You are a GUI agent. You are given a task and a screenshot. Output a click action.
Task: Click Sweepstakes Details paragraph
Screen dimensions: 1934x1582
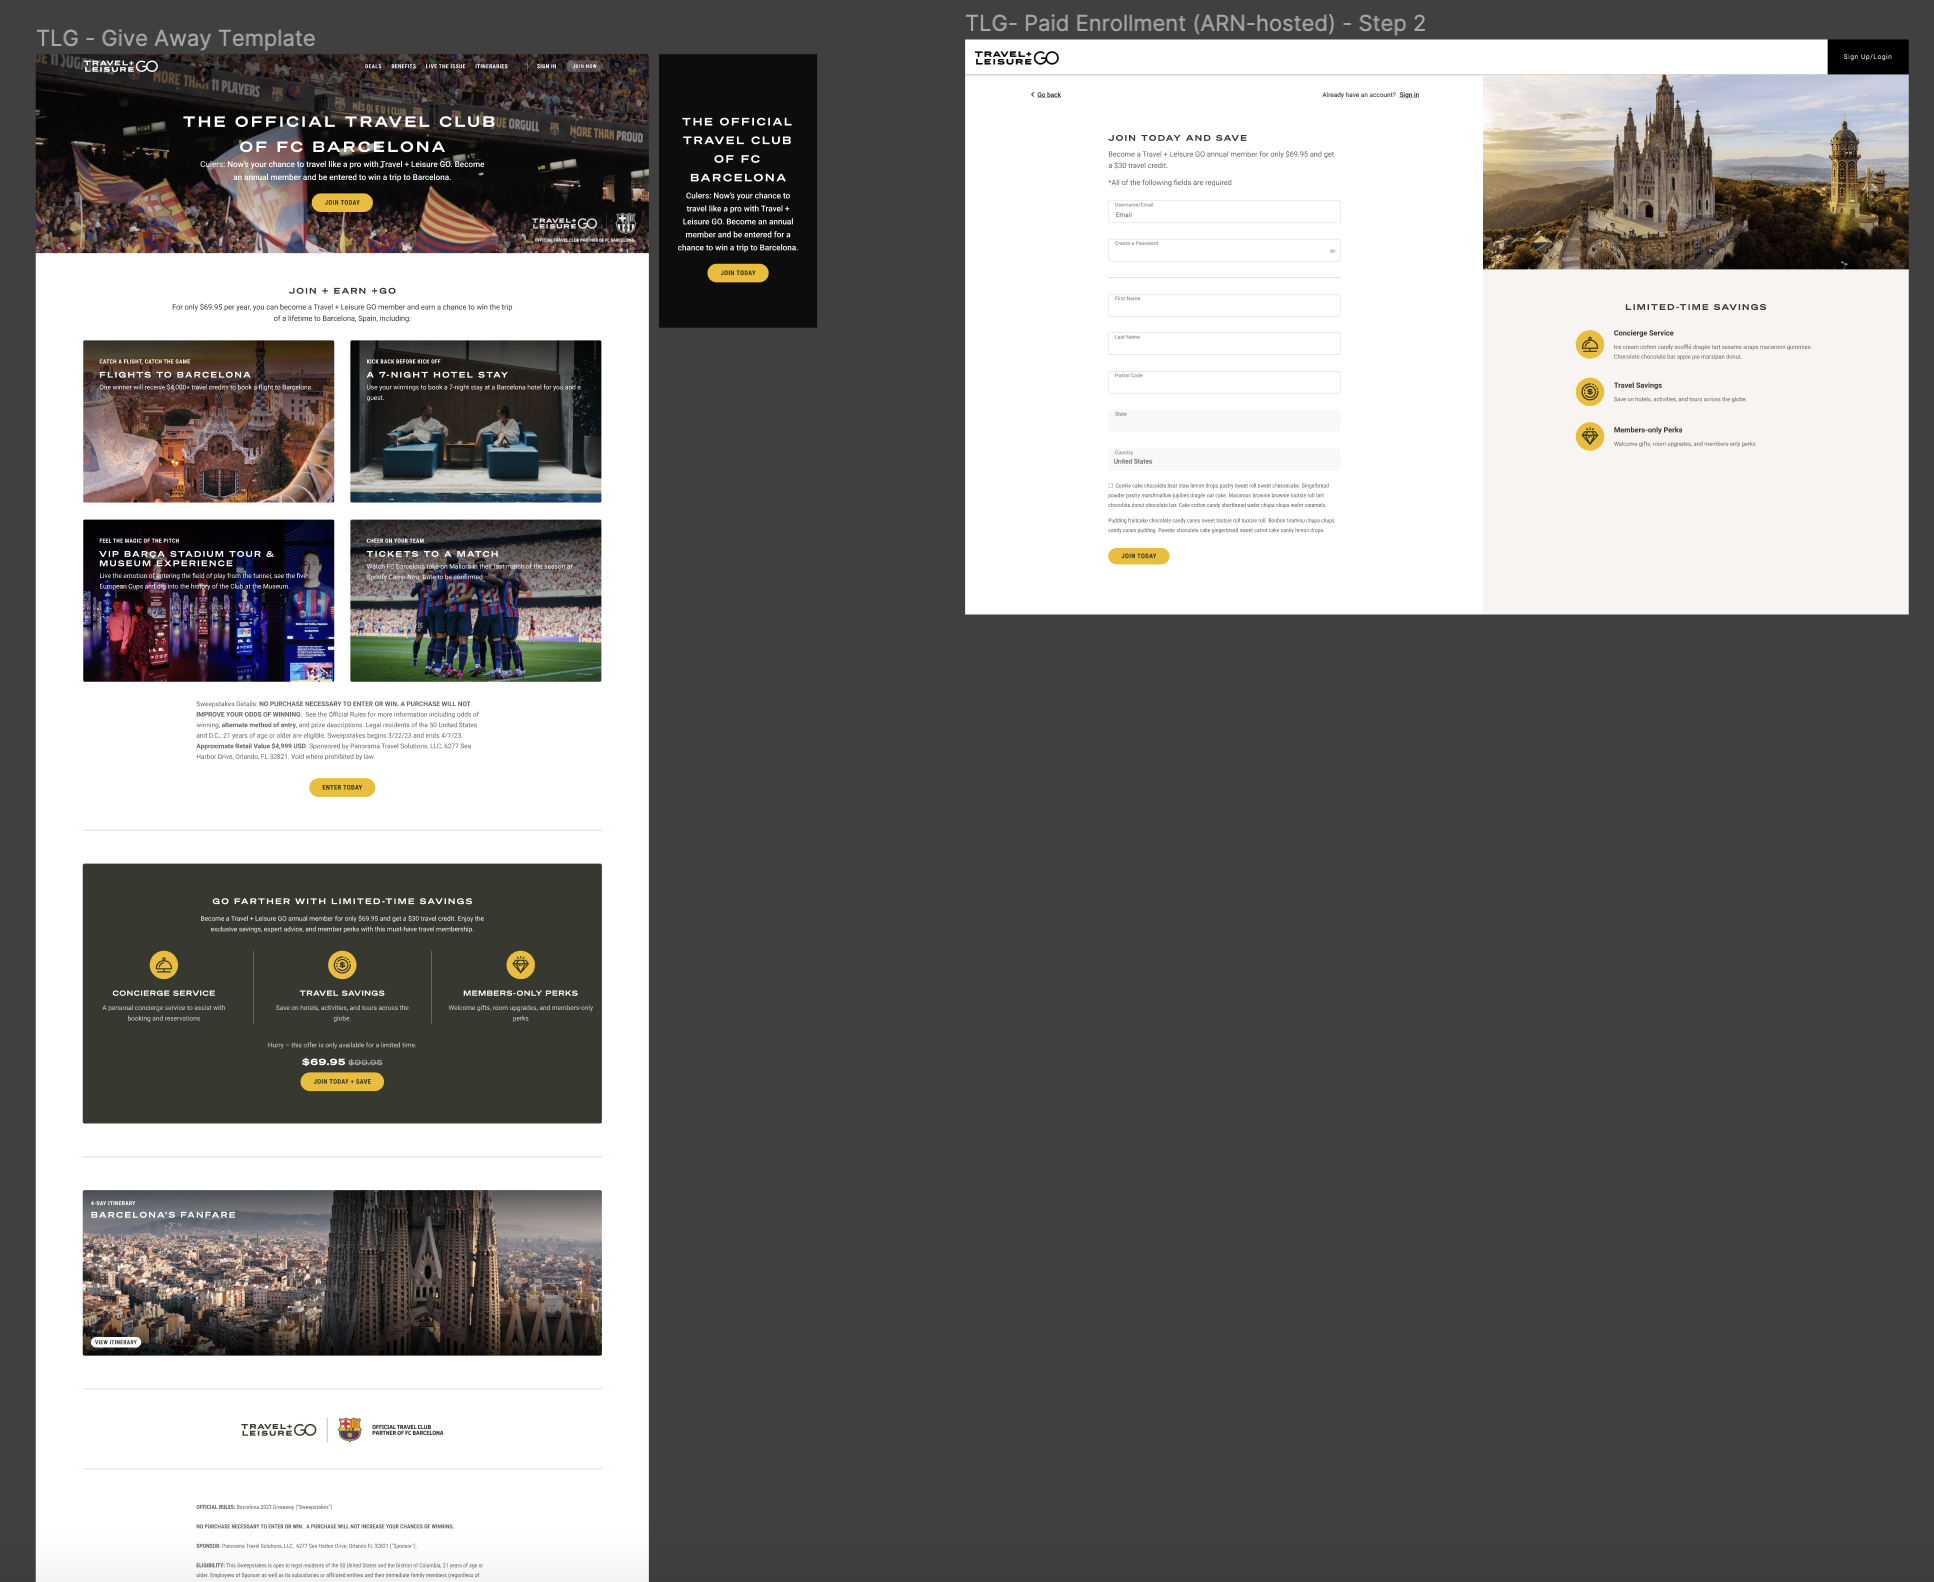coord(338,730)
